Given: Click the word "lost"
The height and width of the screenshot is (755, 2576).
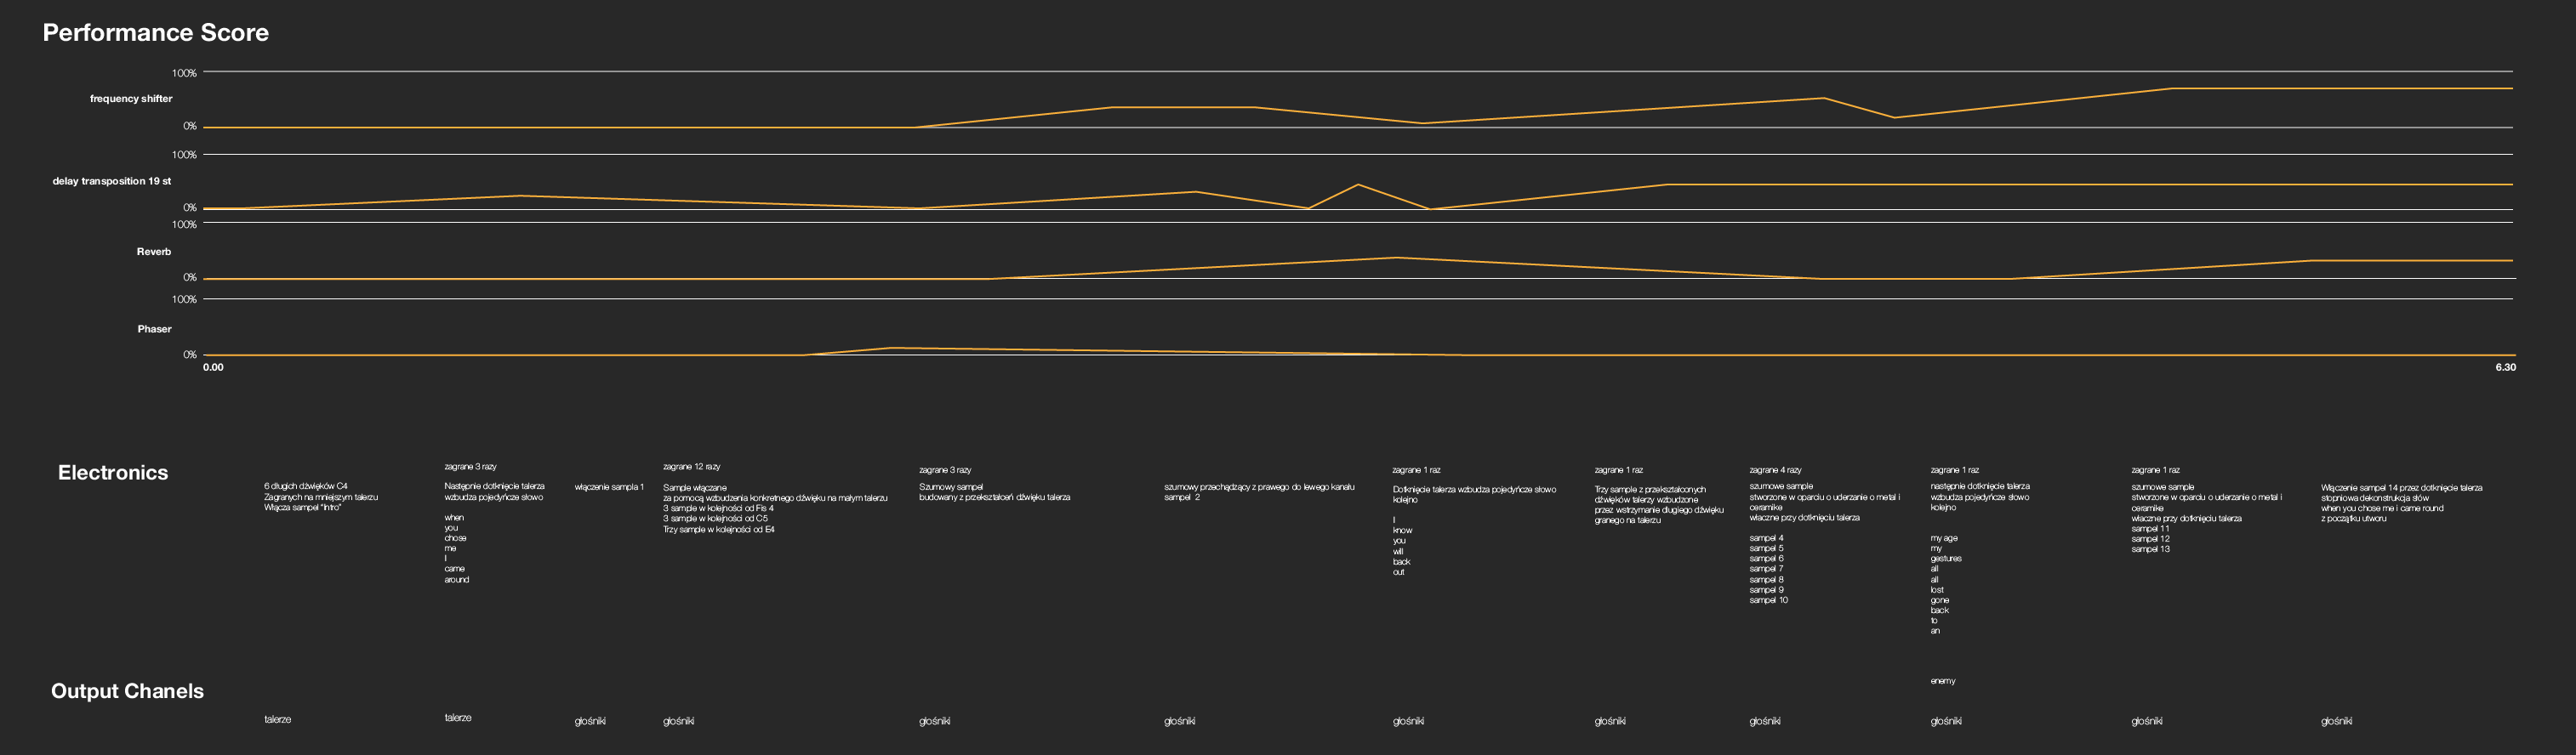Looking at the screenshot, I should [1937, 590].
